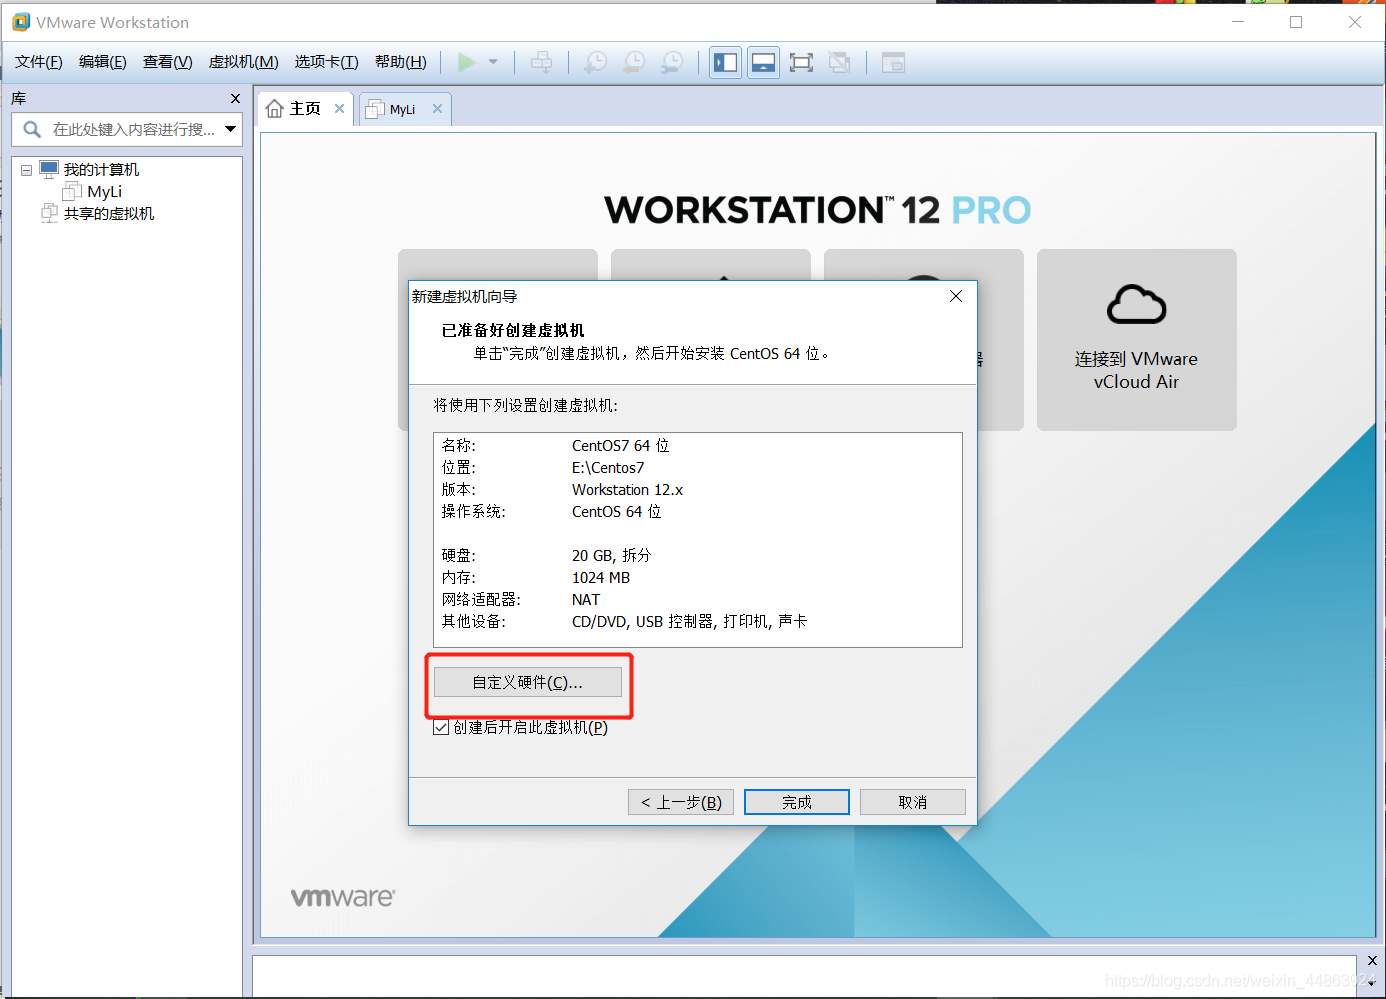The width and height of the screenshot is (1386, 999).
Task: Toggle 创建后开启此虚拟机(P) checkbox
Action: (441, 728)
